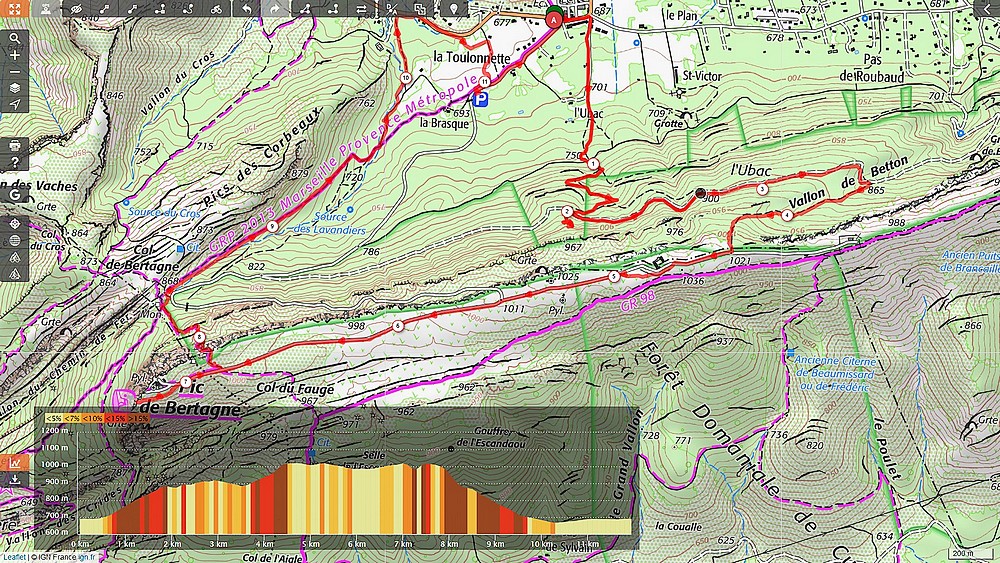Undo the last route edit
Viewport: 1000px width, 563px height.
pos(246,8)
